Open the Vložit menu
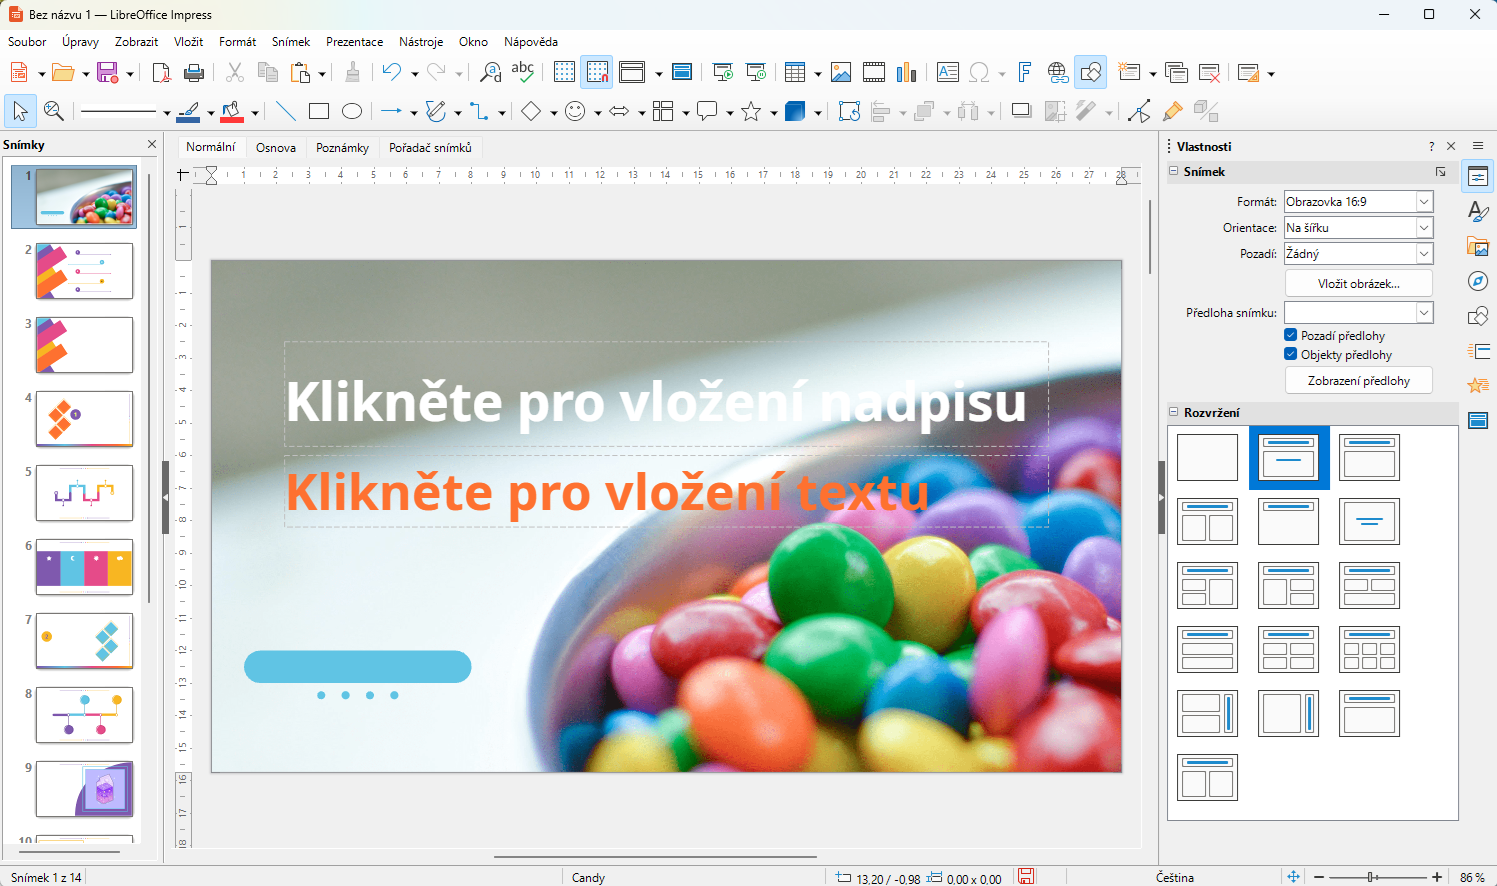 tap(188, 42)
